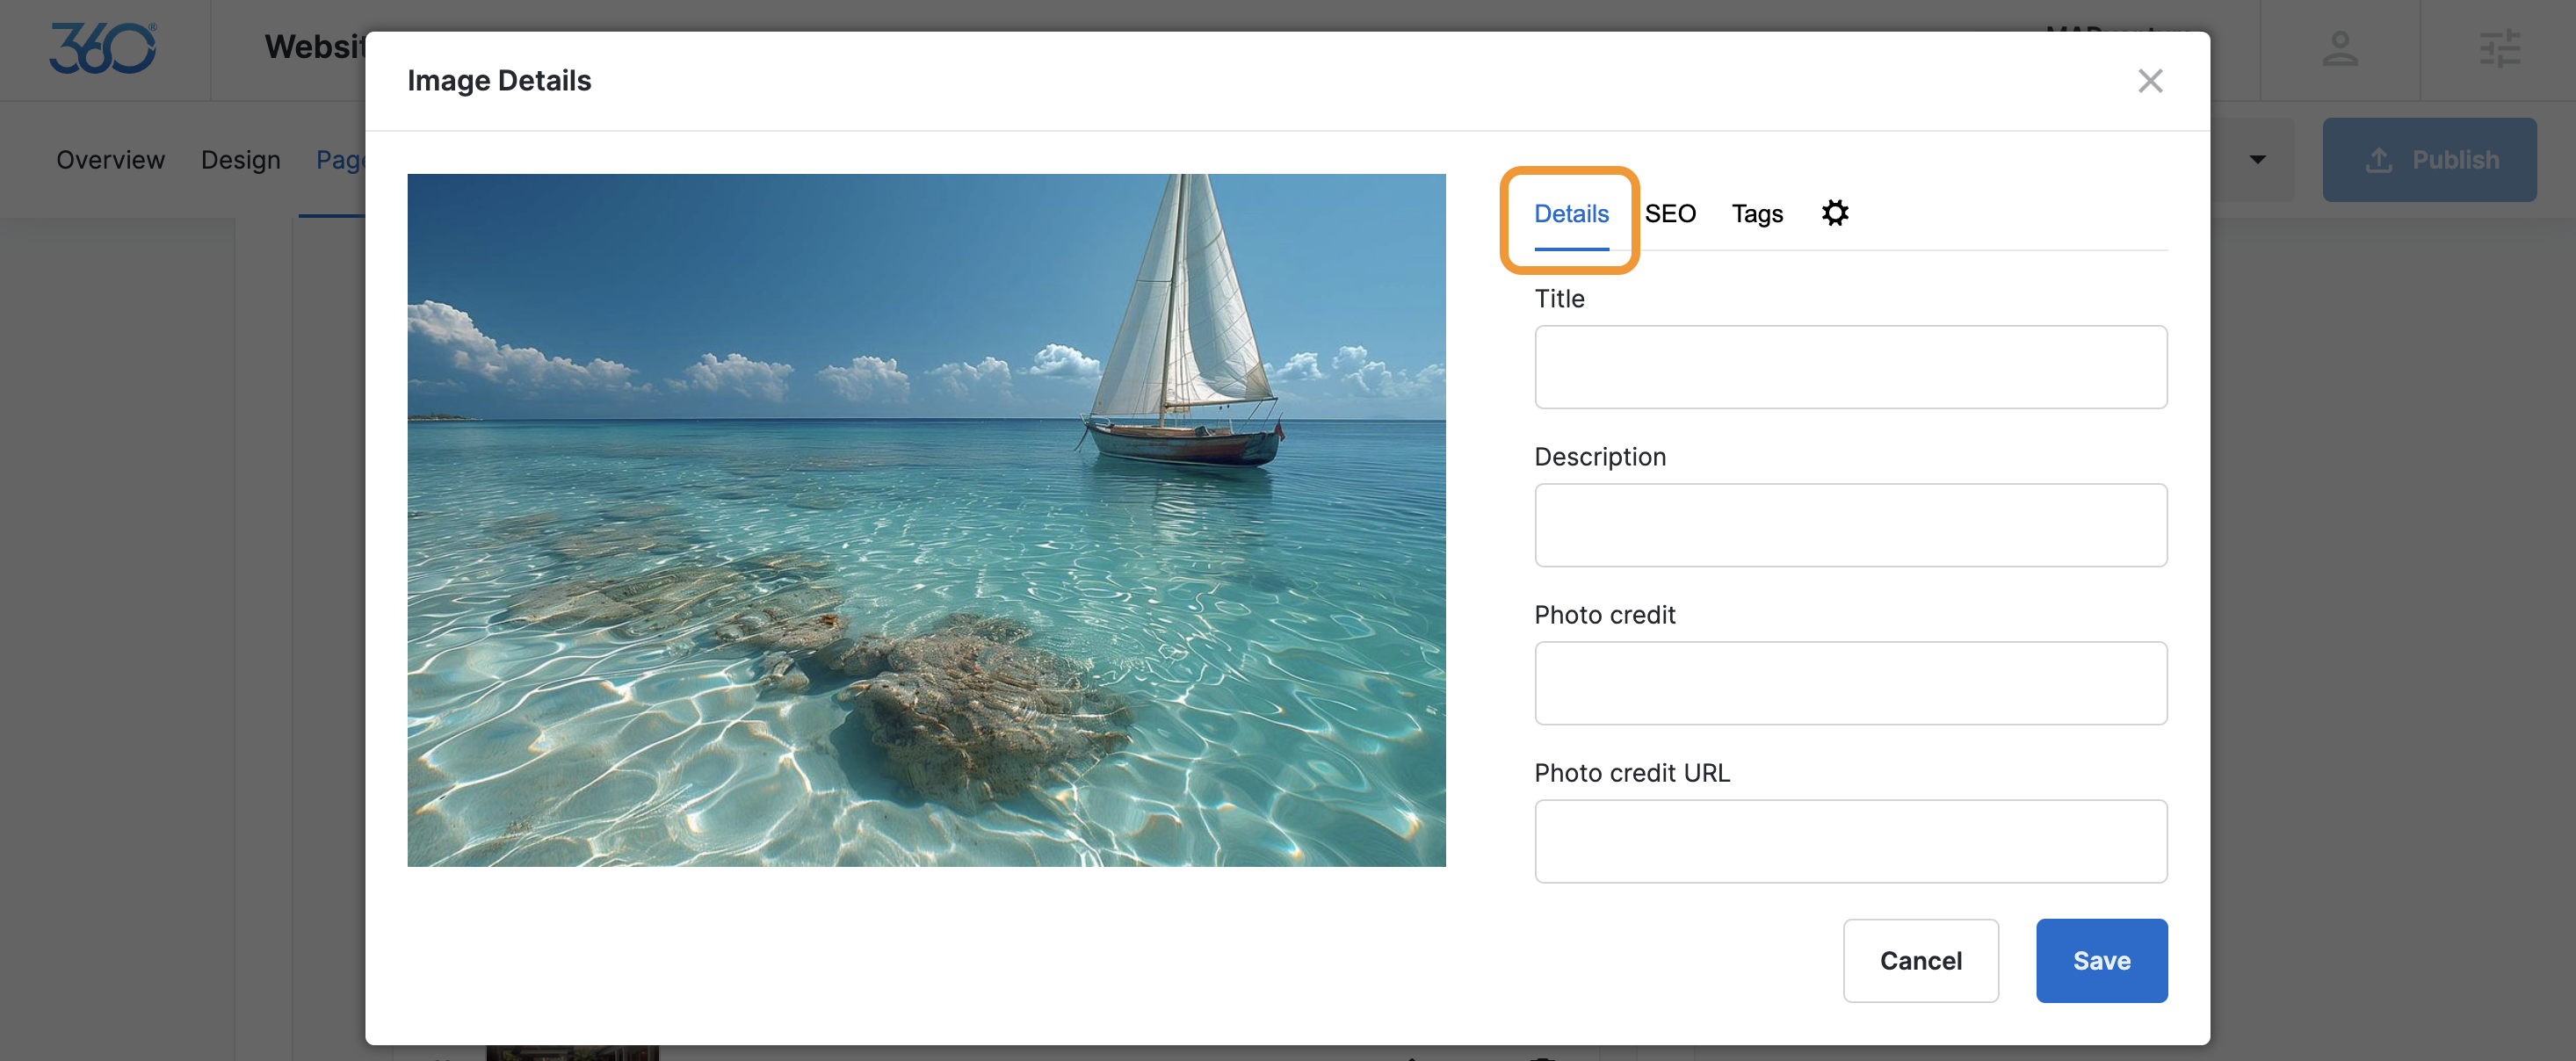Viewport: 2576px width, 1061px height.
Task: Focus the Photo credit text box
Action: point(1850,683)
